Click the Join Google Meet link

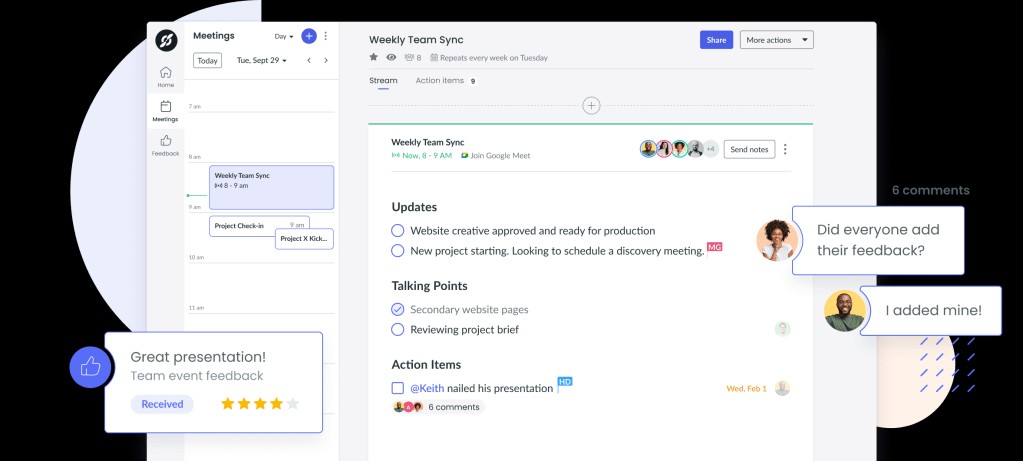500,156
